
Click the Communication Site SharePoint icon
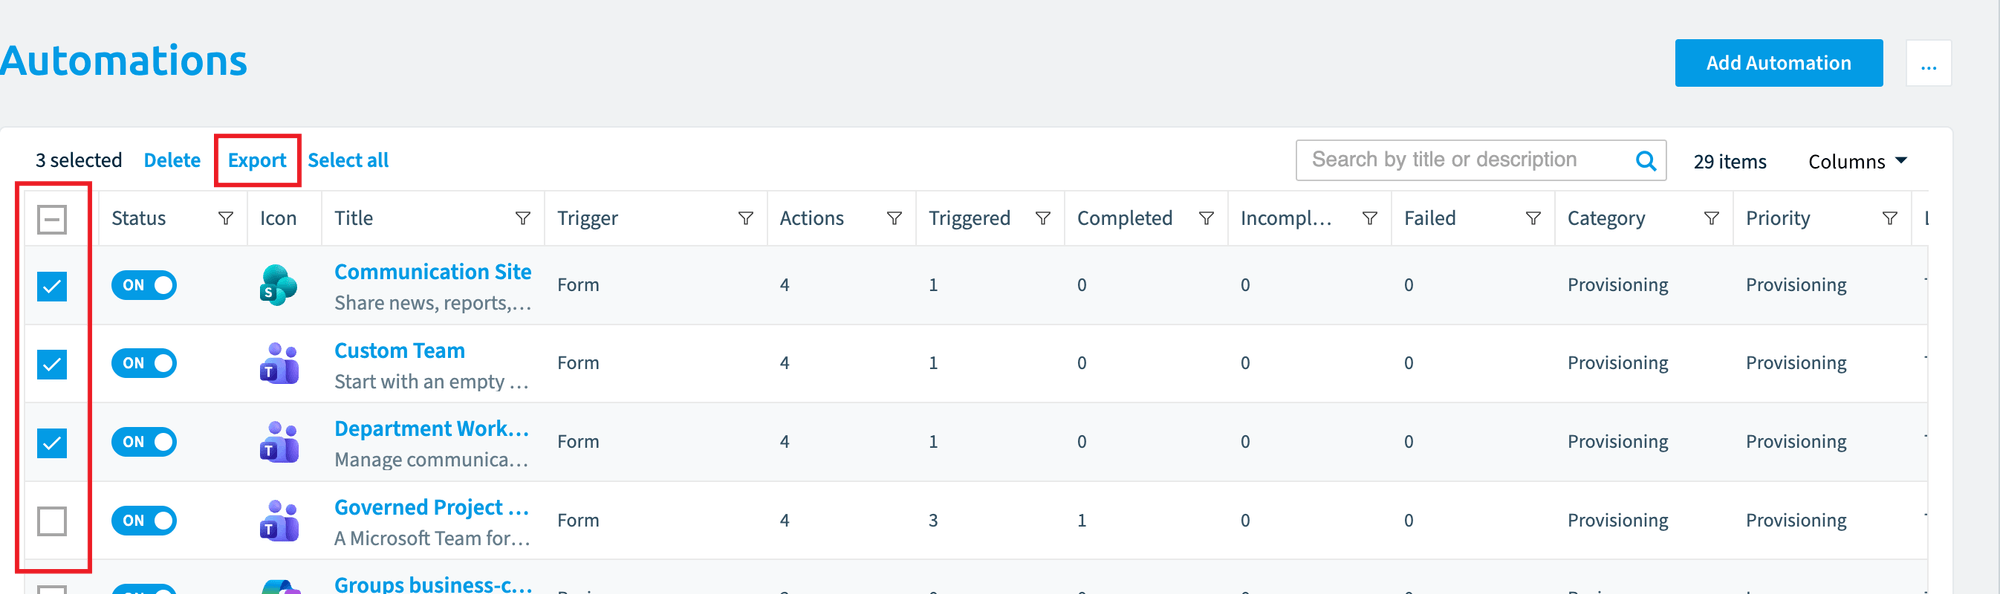[279, 285]
